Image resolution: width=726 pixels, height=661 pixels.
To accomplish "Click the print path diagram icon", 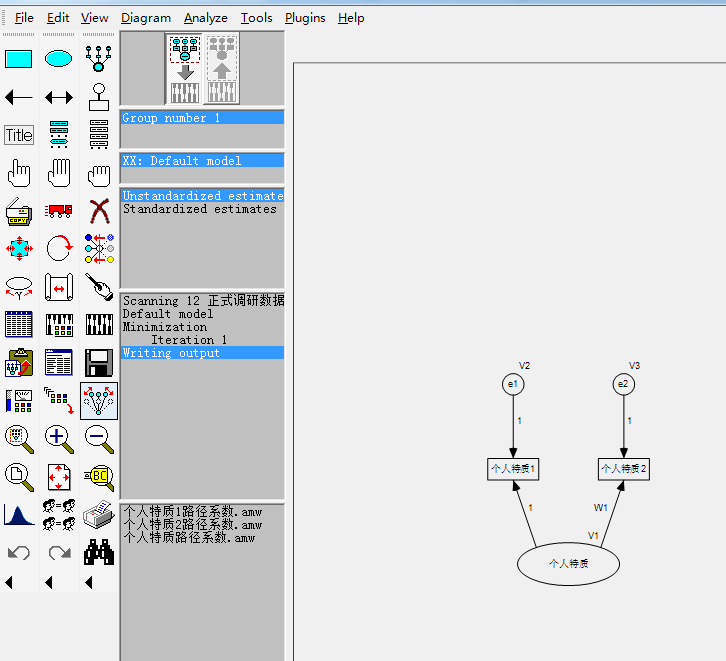I will [x=99, y=514].
